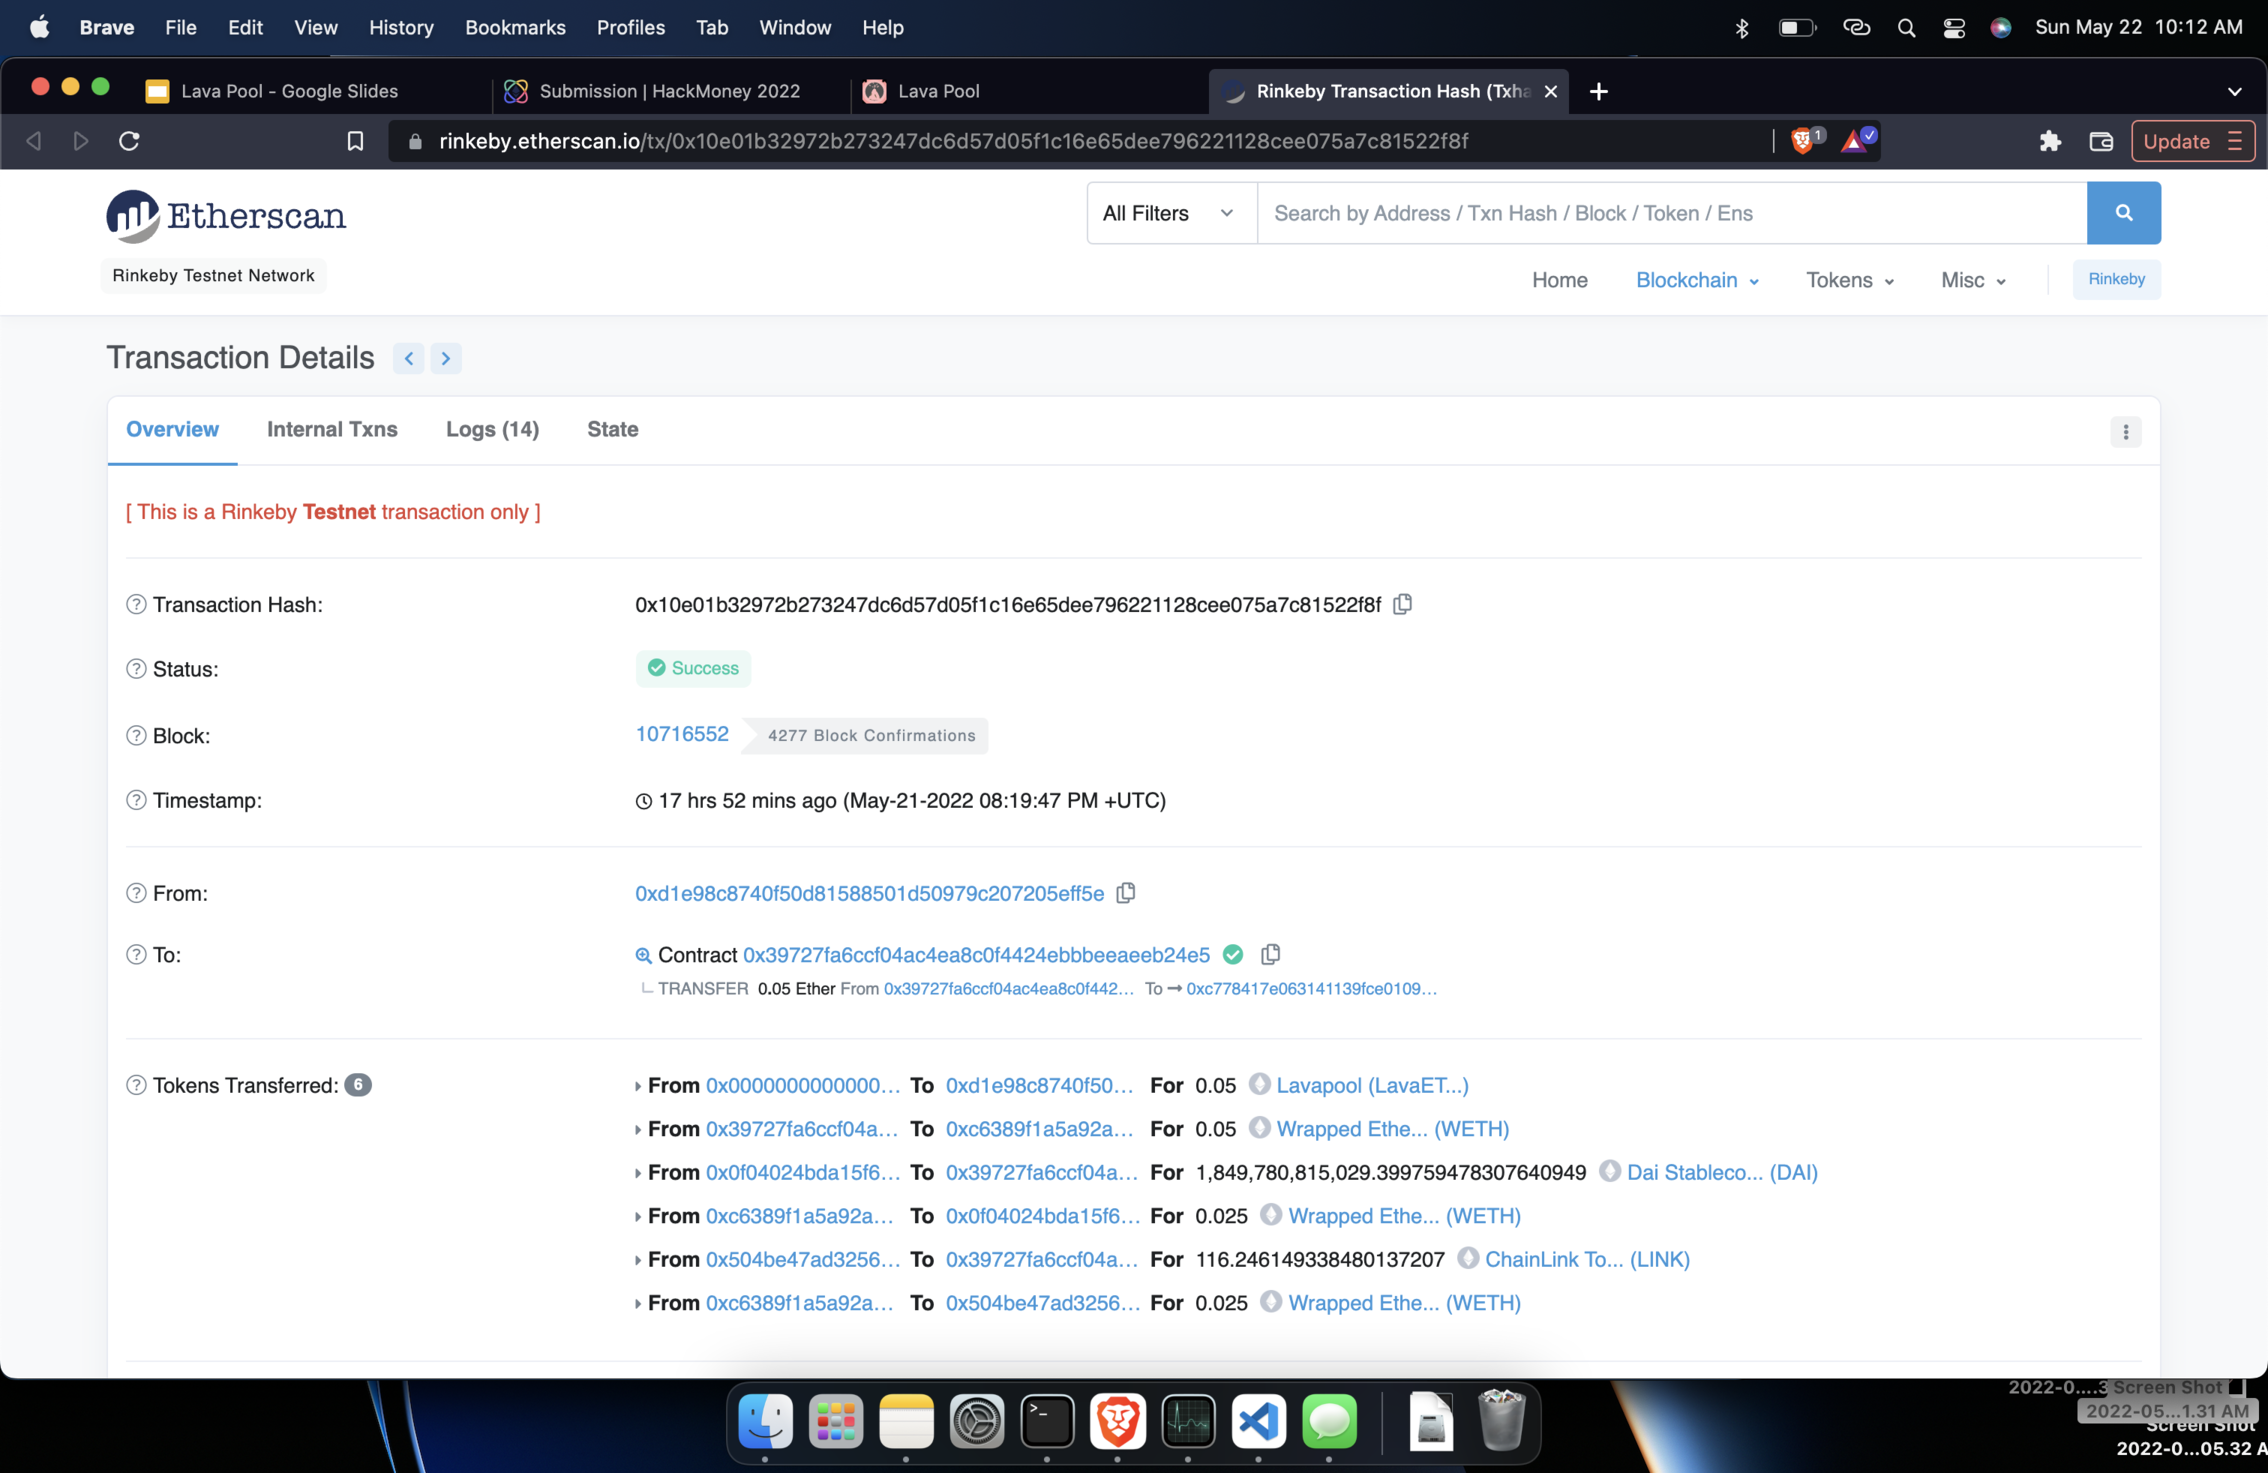
Task: Open Activity Monitor in dock
Action: pos(1188,1421)
